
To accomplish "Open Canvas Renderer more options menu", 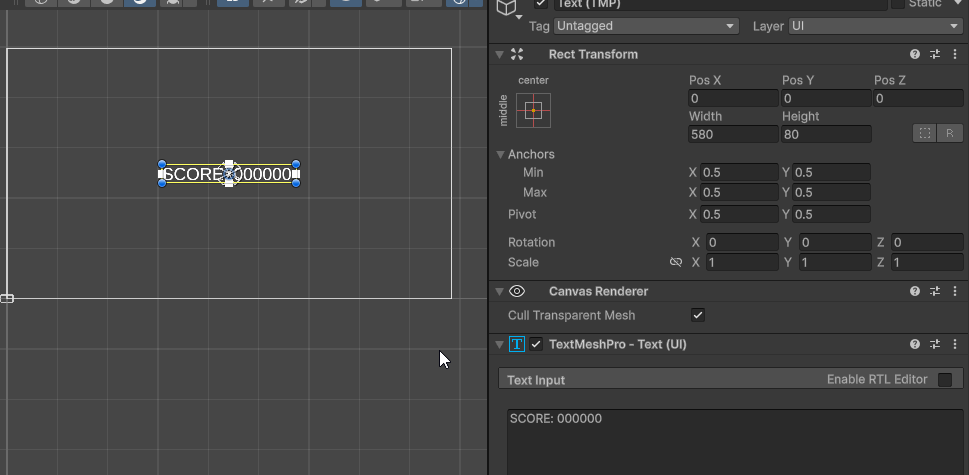I will coord(955,291).
